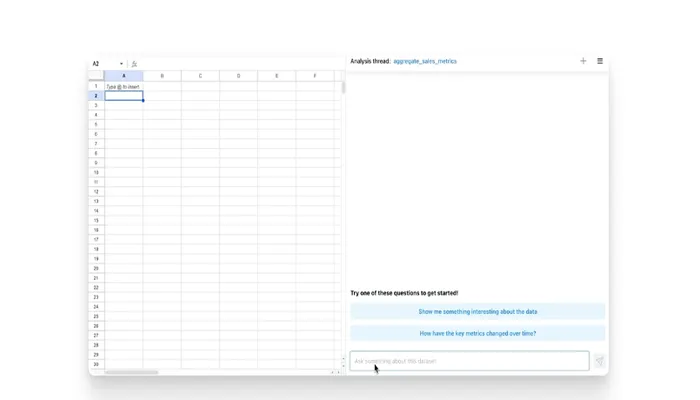700x400 pixels.
Task: Expand the A2 name box dropdown arrow
Action: [x=121, y=64]
